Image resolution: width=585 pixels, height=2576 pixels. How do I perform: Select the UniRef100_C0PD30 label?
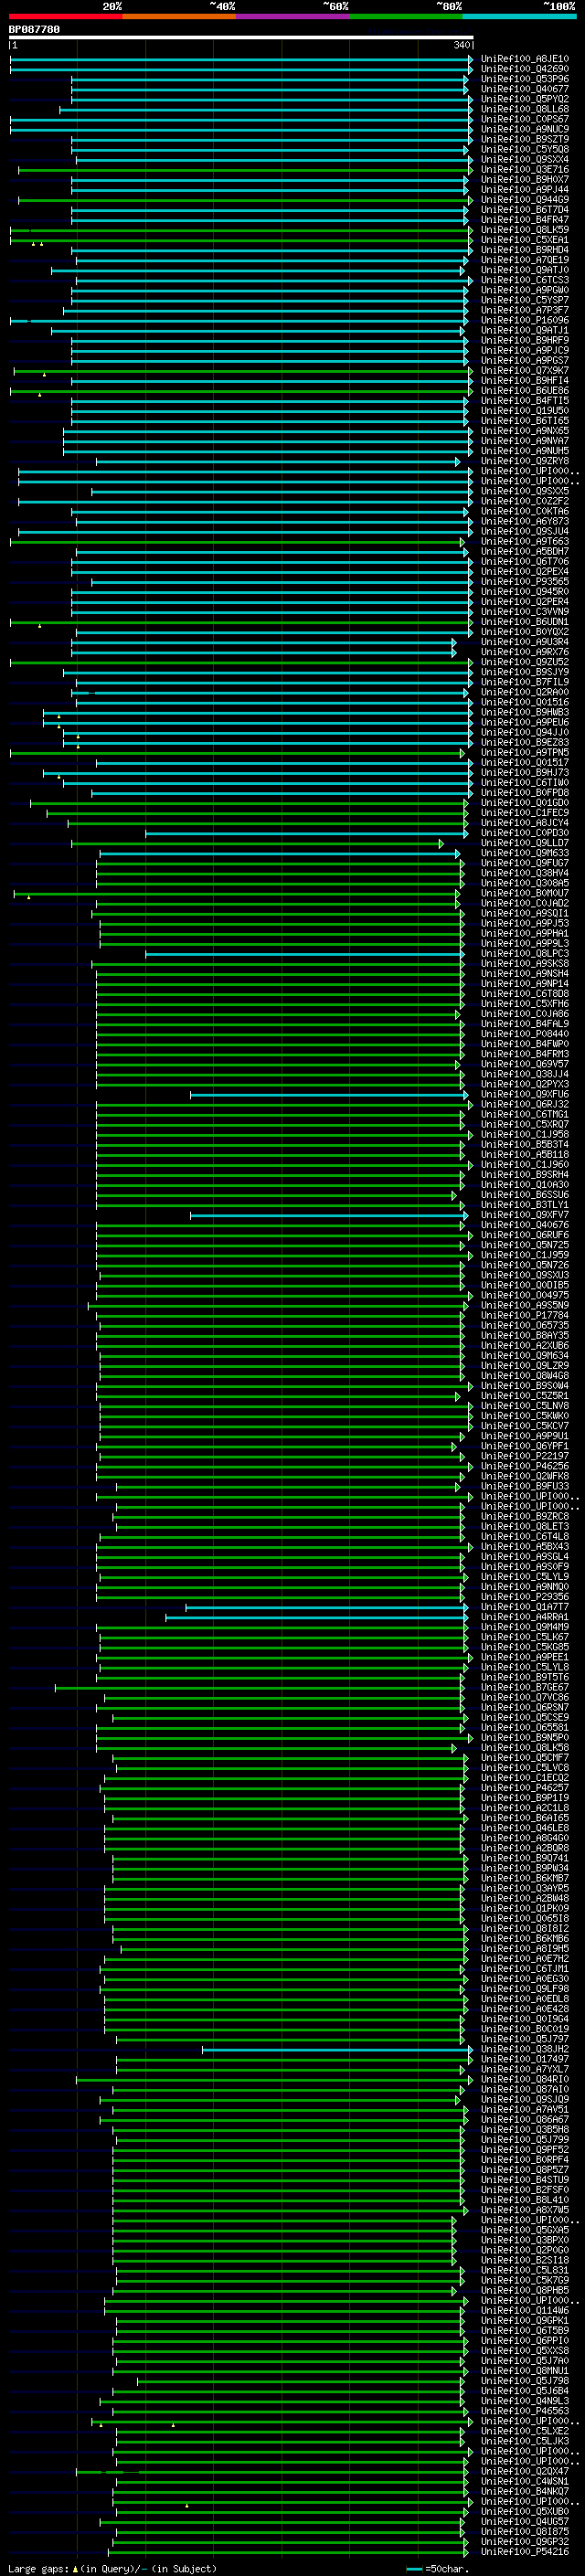click(x=524, y=833)
